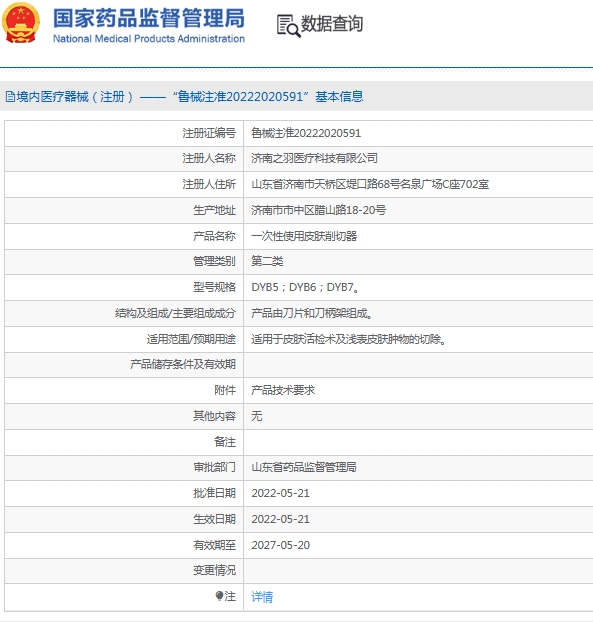Screen dimensions: 593x622
Task: Click the 适用范围/预期用途 label
Action: pyautogui.click(x=191, y=339)
